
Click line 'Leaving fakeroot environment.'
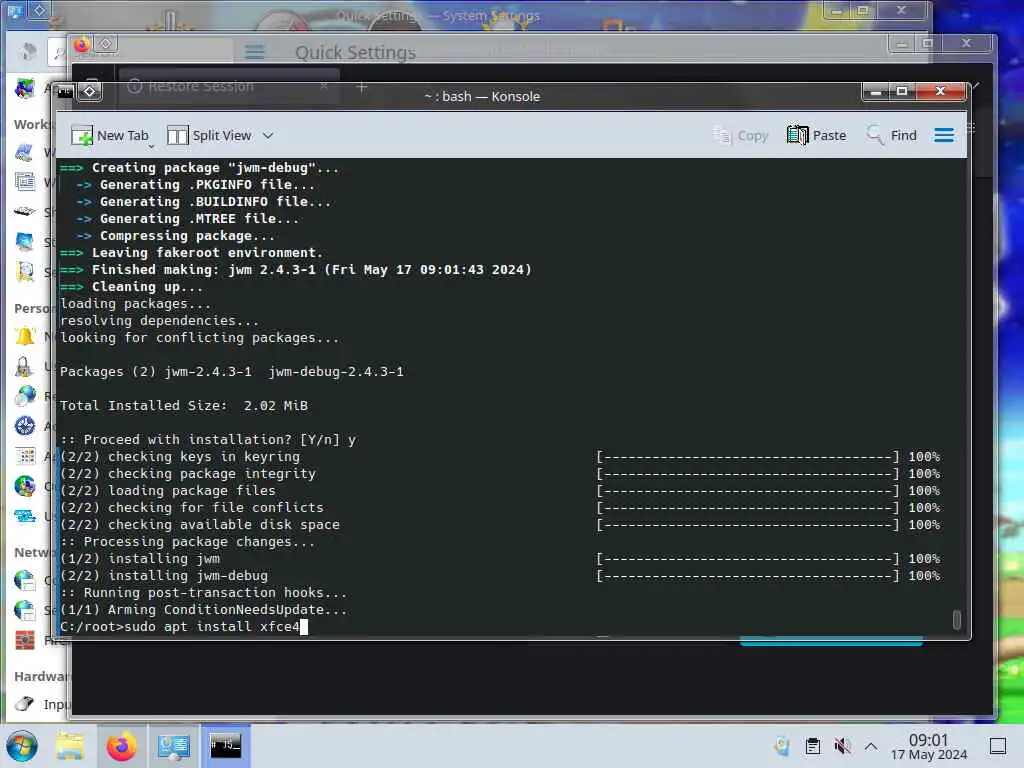tap(191, 253)
